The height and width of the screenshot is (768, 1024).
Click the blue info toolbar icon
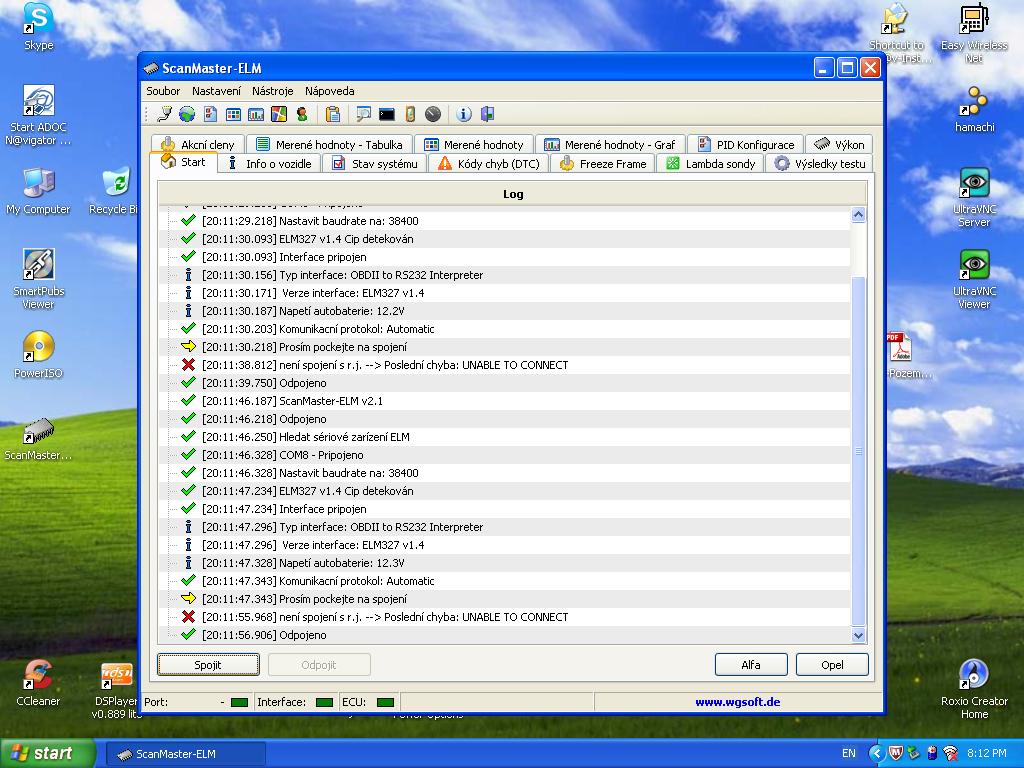[x=463, y=114]
